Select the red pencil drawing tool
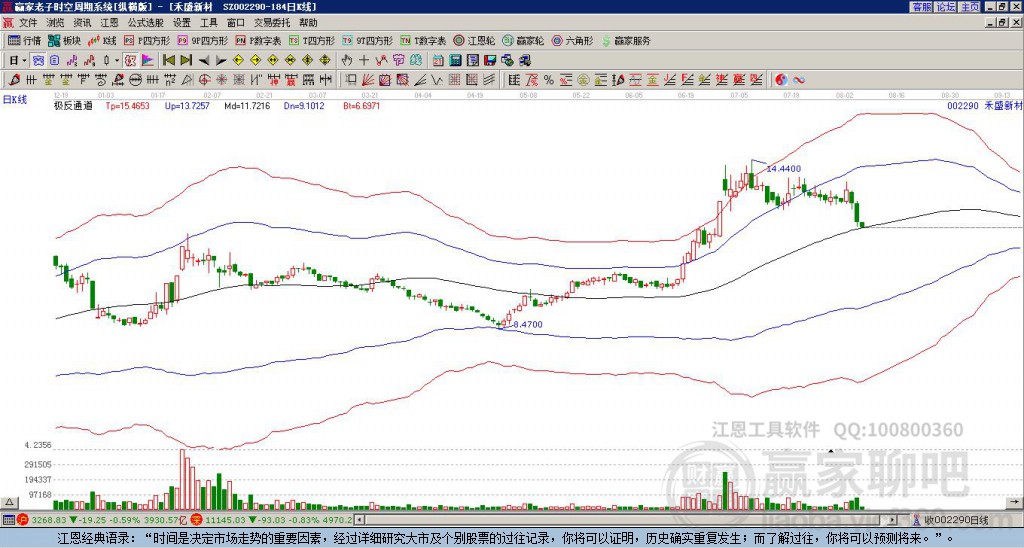Screen dimensions: 1024x548 [x=13, y=80]
